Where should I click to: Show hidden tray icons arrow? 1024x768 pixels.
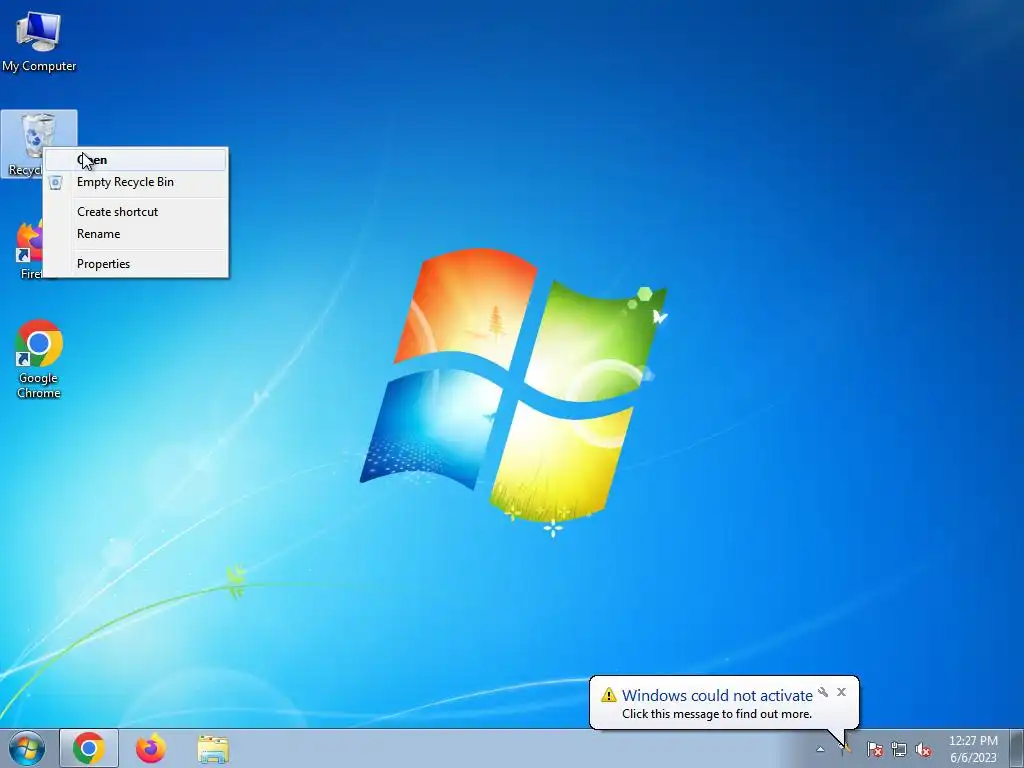point(820,749)
